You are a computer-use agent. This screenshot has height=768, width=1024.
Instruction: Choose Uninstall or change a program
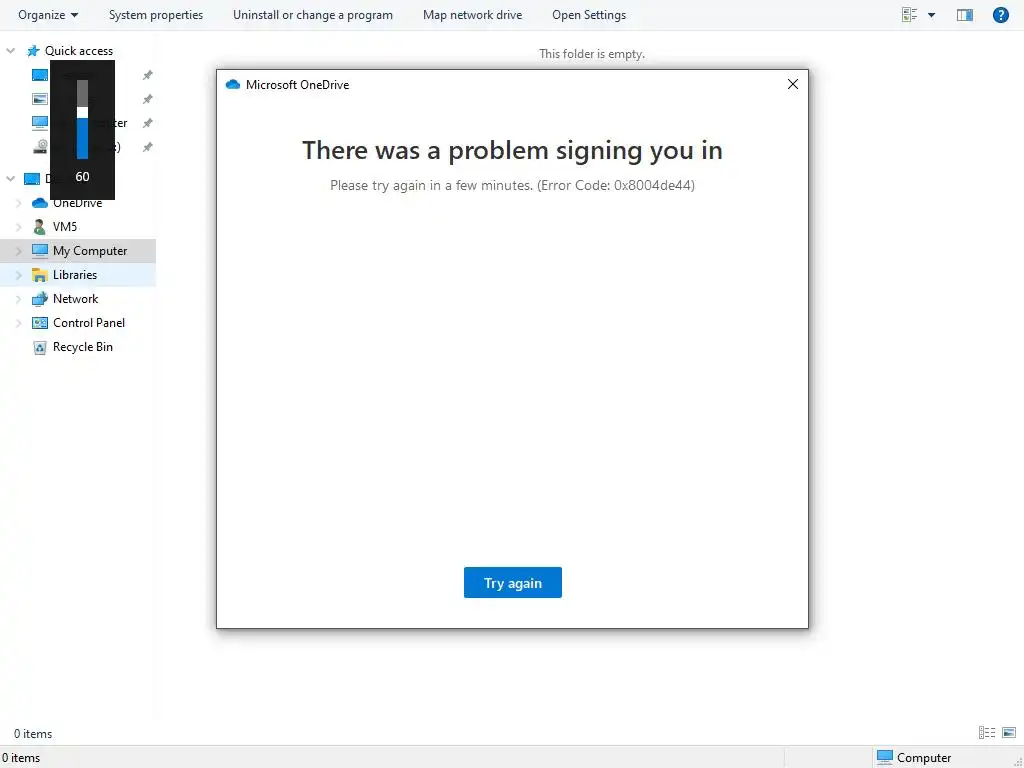[x=313, y=14]
